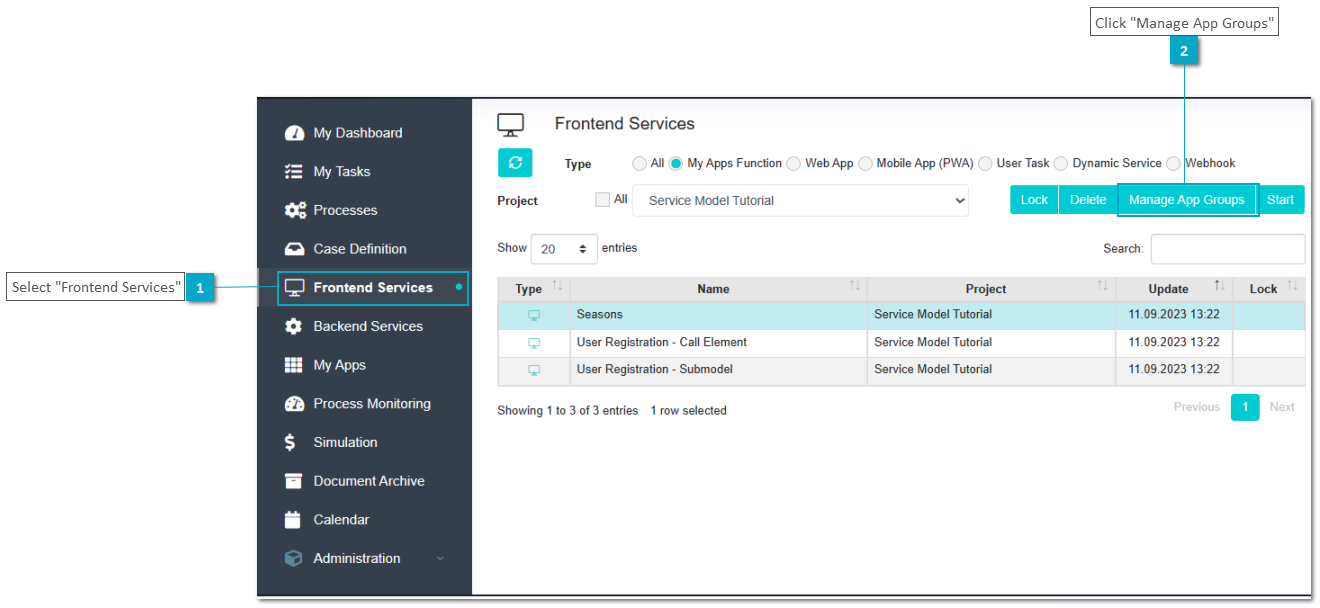Image resolution: width=1320 pixels, height=608 pixels.
Task: Select the User Task radio button
Action: pyautogui.click(x=985, y=163)
